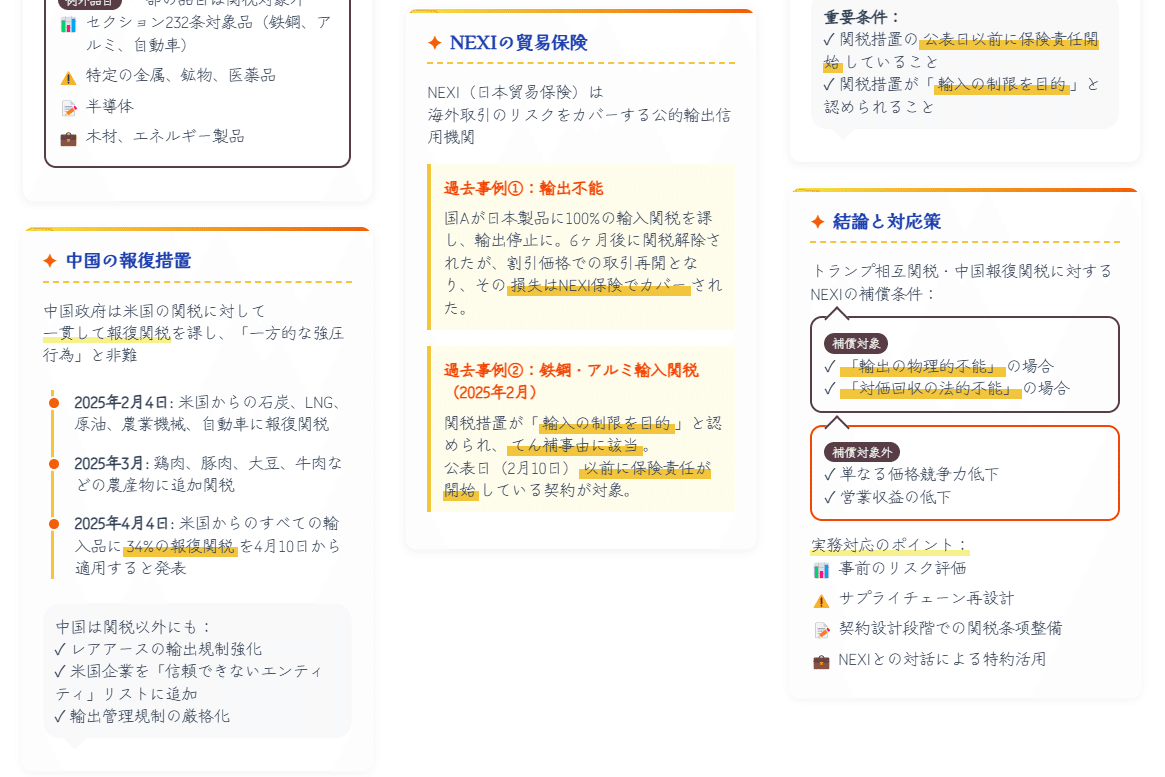Click the 実務対応のポイント: label
Image resolution: width=1165 pixels, height=777 pixels.
[x=890, y=545]
